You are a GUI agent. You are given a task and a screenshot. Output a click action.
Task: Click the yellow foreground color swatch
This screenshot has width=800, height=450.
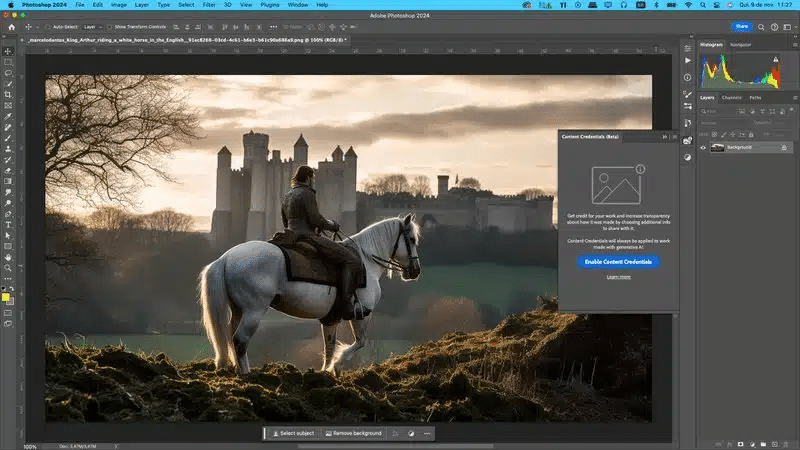(6, 297)
